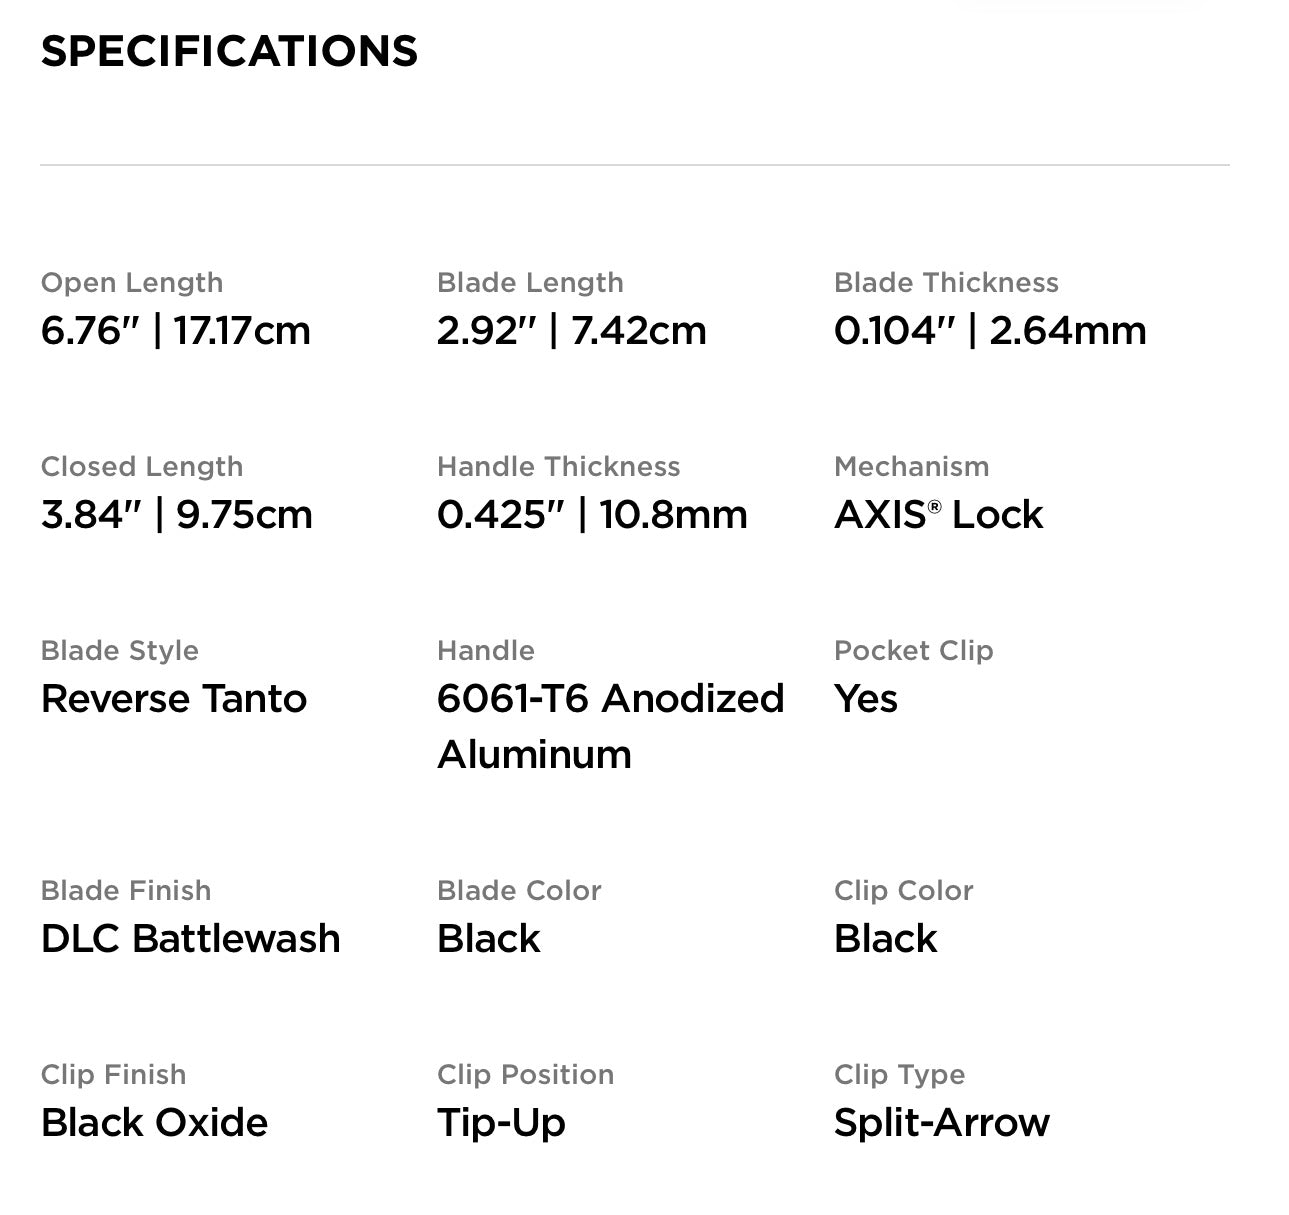Image resolution: width=1289 pixels, height=1215 pixels.
Task: Click the Closed Length value 3.84" | 9.75cm
Action: click(x=177, y=515)
